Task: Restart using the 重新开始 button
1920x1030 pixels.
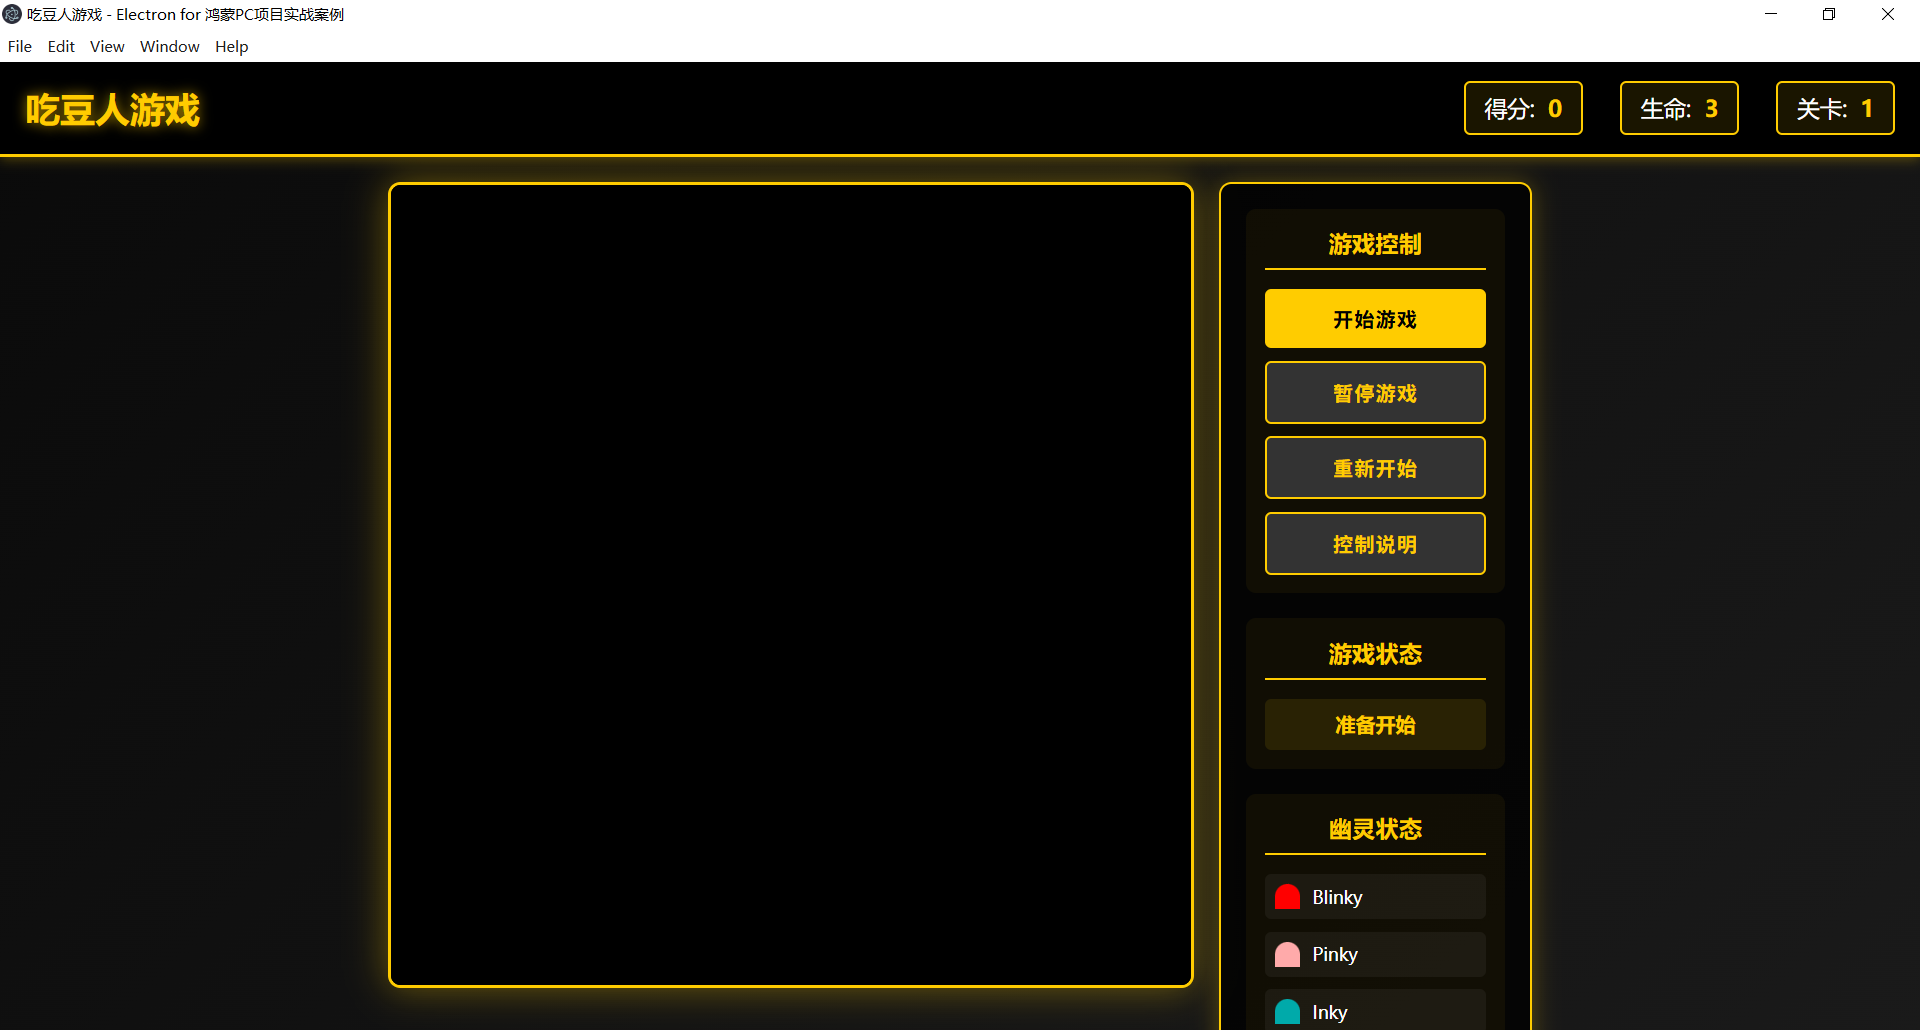Action: [x=1375, y=468]
